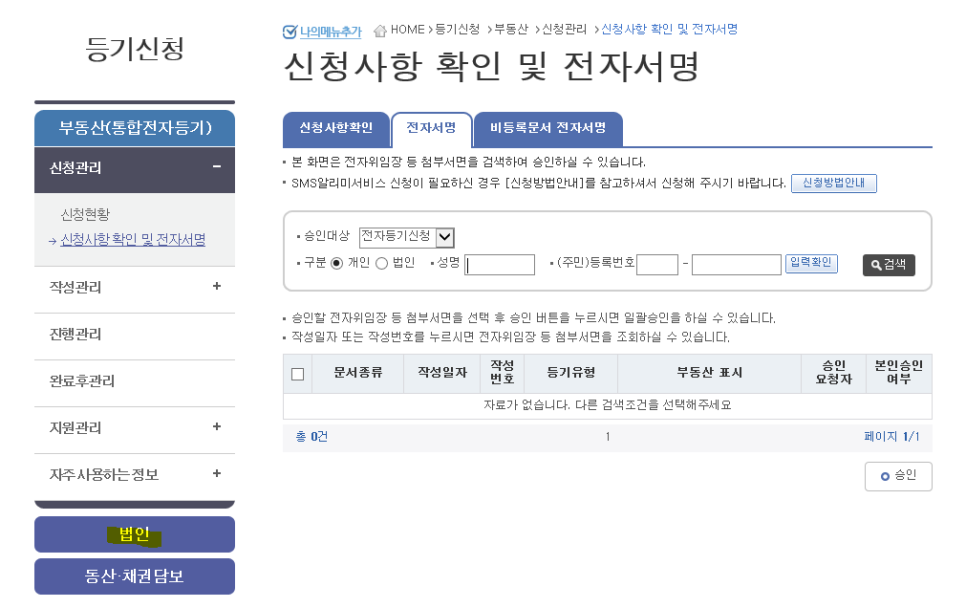Click the 입력확인 button
Image resolution: width=966 pixels, height=608 pixels.
811,263
